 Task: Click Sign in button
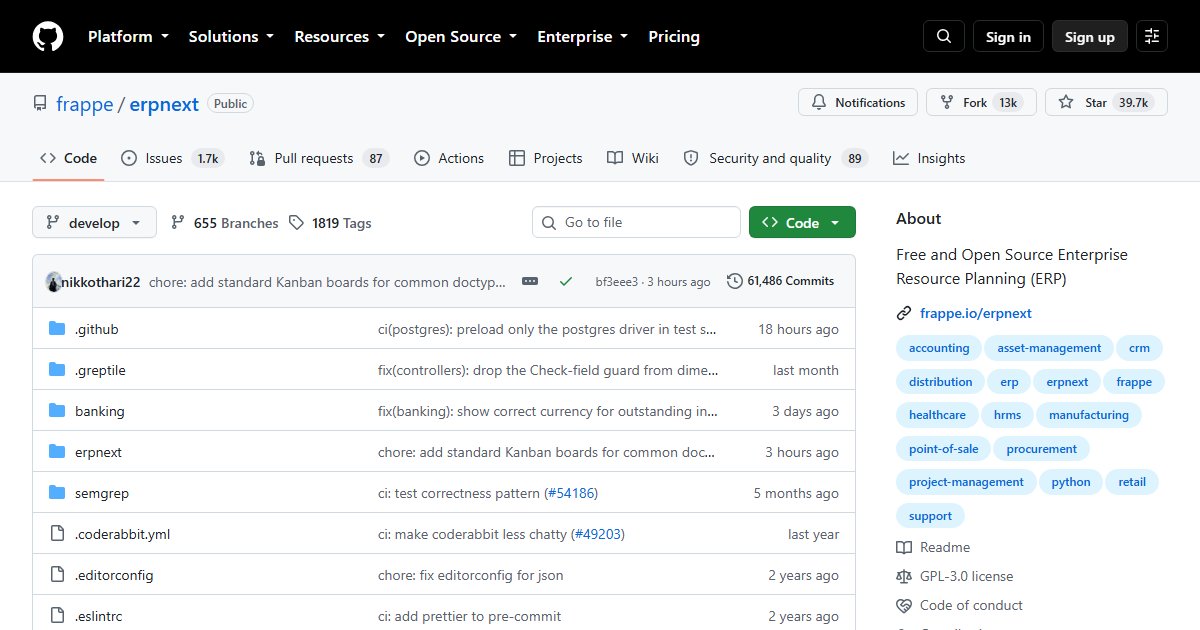(1008, 37)
